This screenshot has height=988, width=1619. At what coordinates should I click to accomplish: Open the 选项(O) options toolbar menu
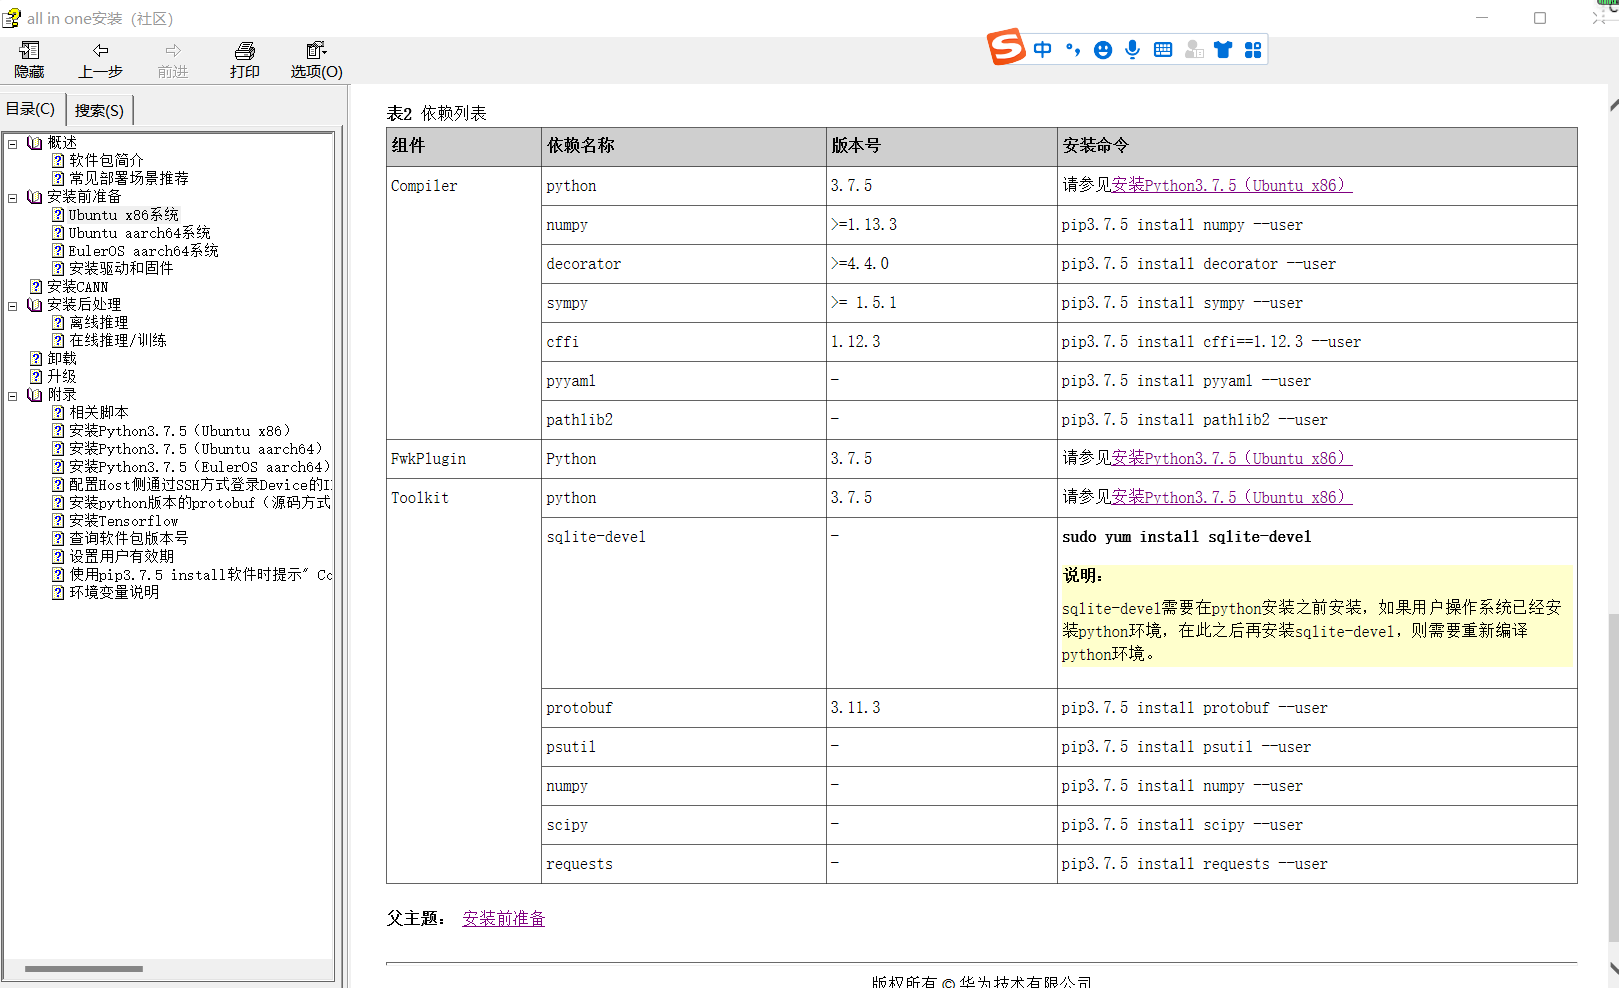click(x=316, y=60)
